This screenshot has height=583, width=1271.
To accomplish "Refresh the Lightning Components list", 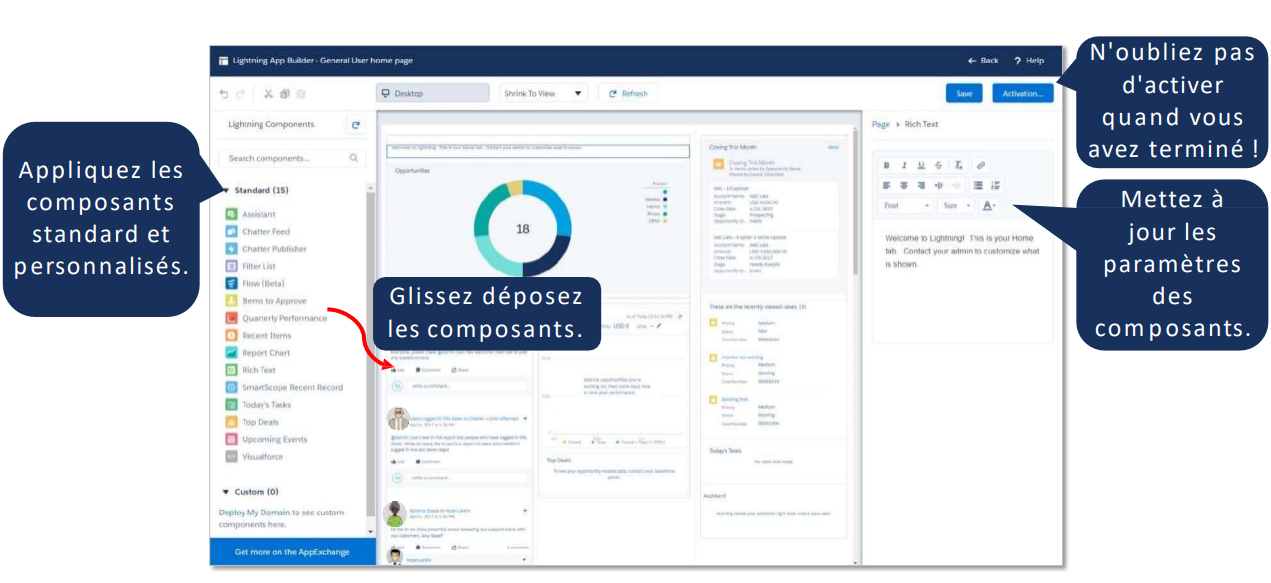I will coord(355,125).
